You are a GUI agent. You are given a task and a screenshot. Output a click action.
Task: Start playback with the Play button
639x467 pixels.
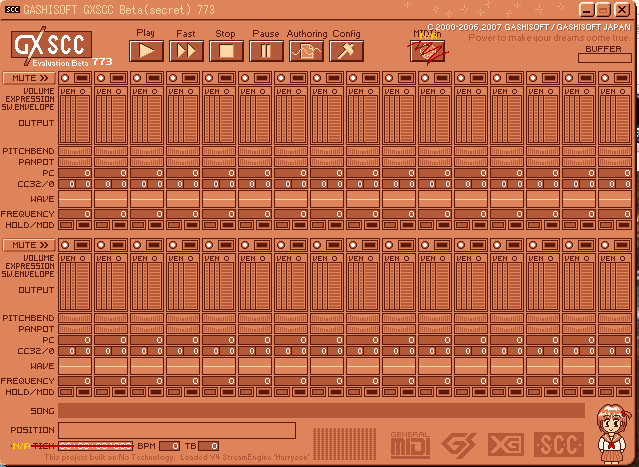(x=146, y=51)
